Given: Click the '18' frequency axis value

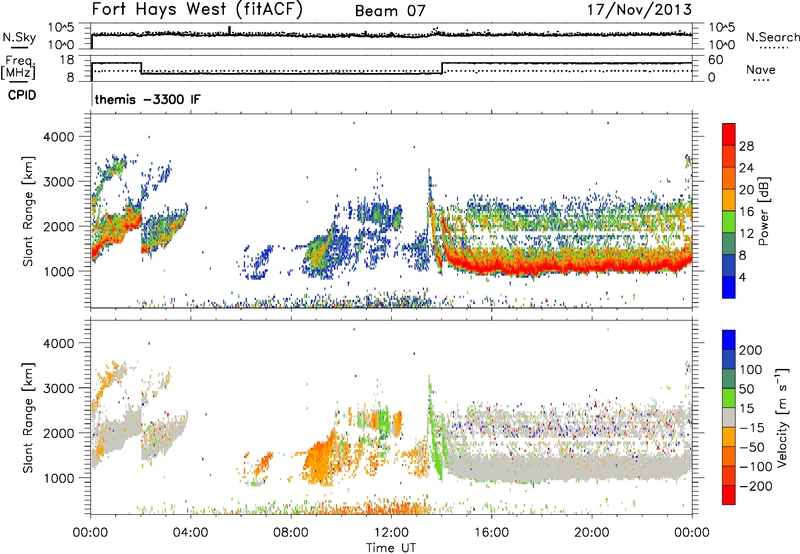Looking at the screenshot, I should tap(67, 60).
